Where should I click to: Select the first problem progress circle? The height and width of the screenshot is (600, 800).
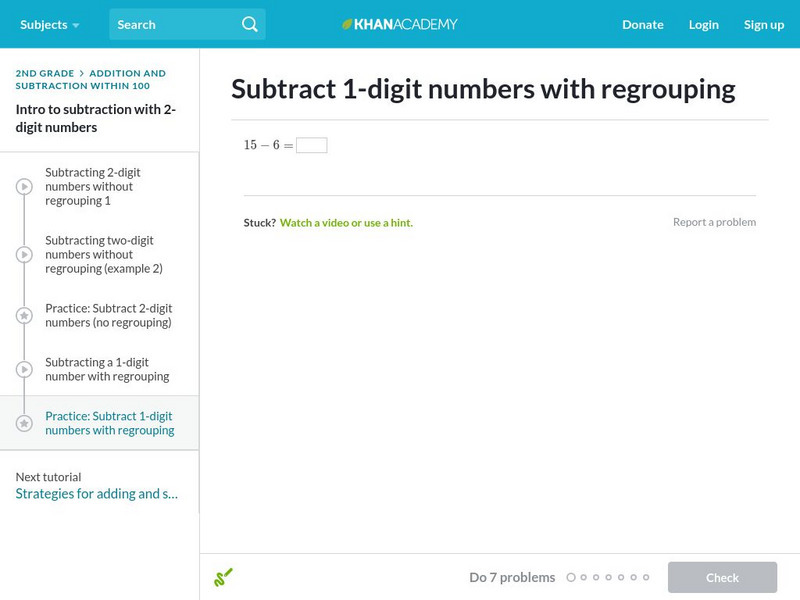point(571,577)
